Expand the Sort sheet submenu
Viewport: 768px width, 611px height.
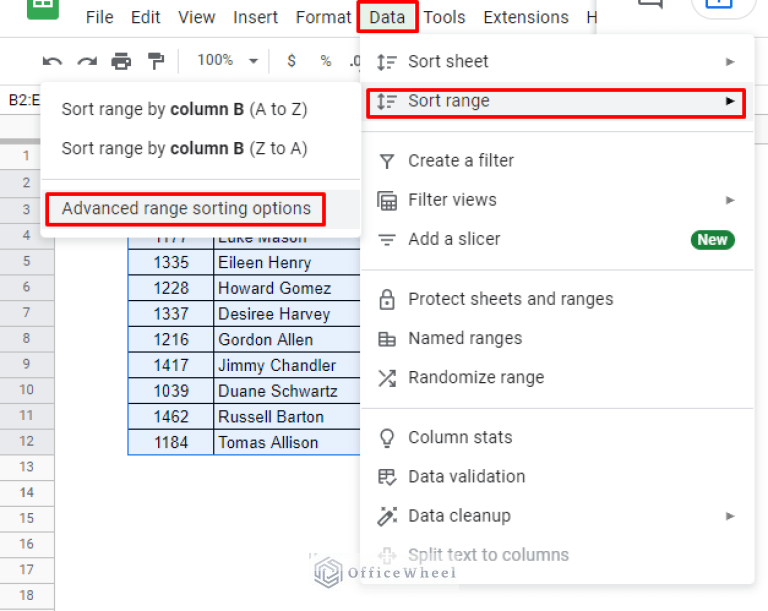(x=557, y=61)
